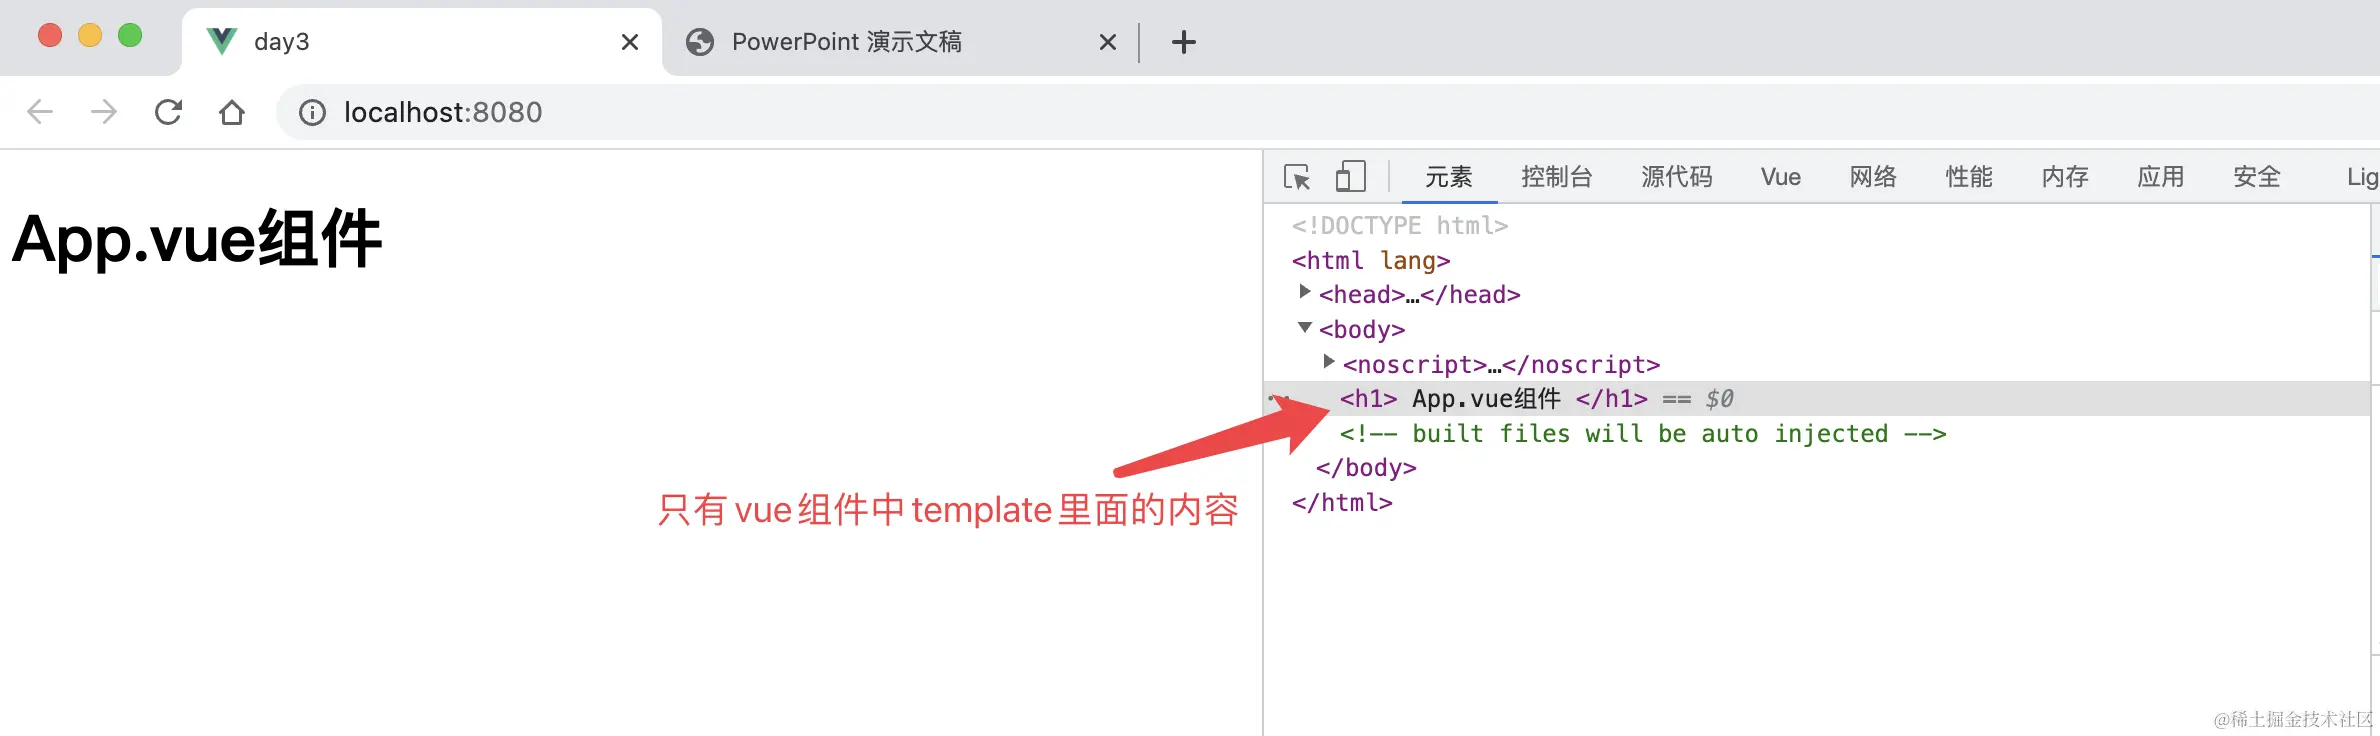The height and width of the screenshot is (736, 2380).
Task: Open the 源代码 devtools panel
Action: click(x=1677, y=177)
